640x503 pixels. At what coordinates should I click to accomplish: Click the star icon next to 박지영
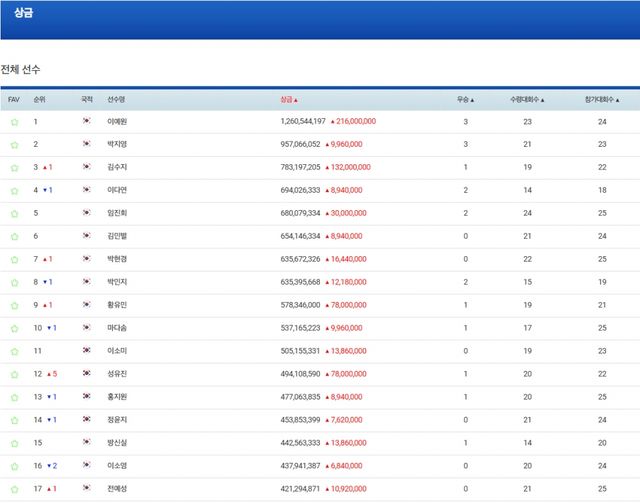pyautogui.click(x=14, y=144)
